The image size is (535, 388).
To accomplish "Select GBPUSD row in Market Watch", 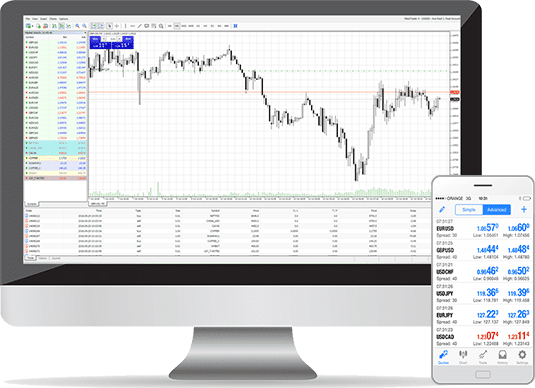I will tap(55, 42).
